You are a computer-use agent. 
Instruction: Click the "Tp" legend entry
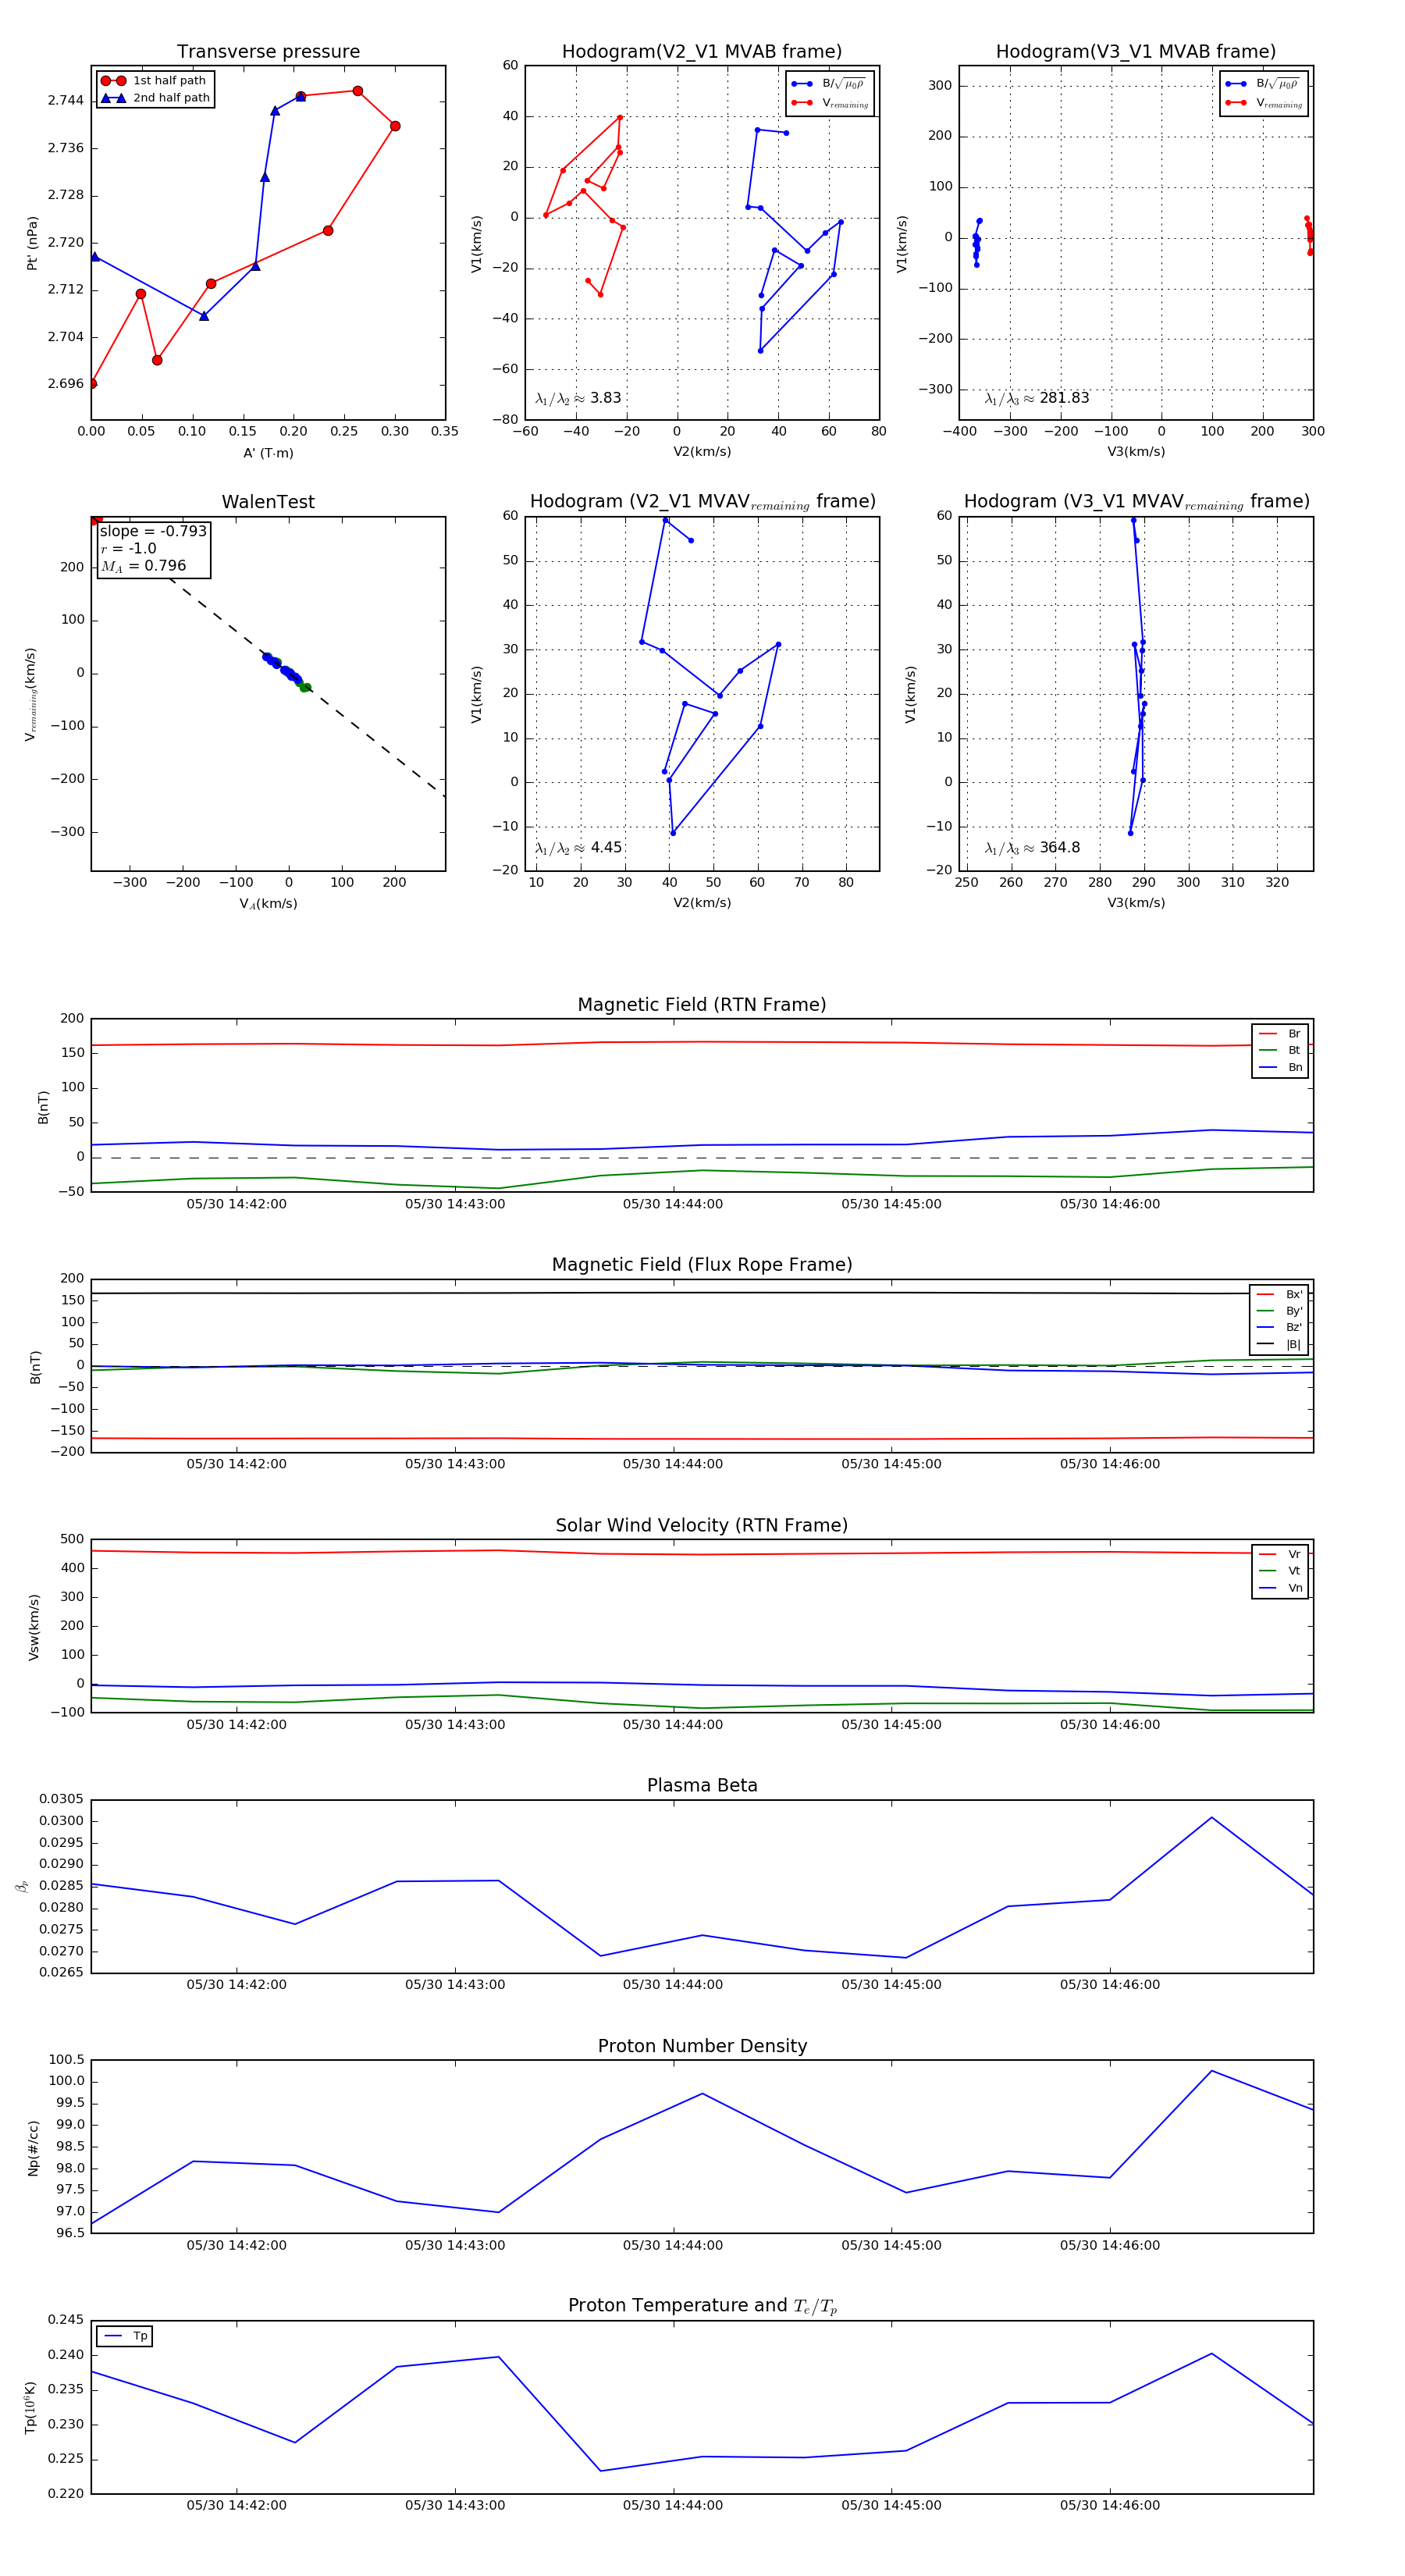click(x=125, y=2336)
